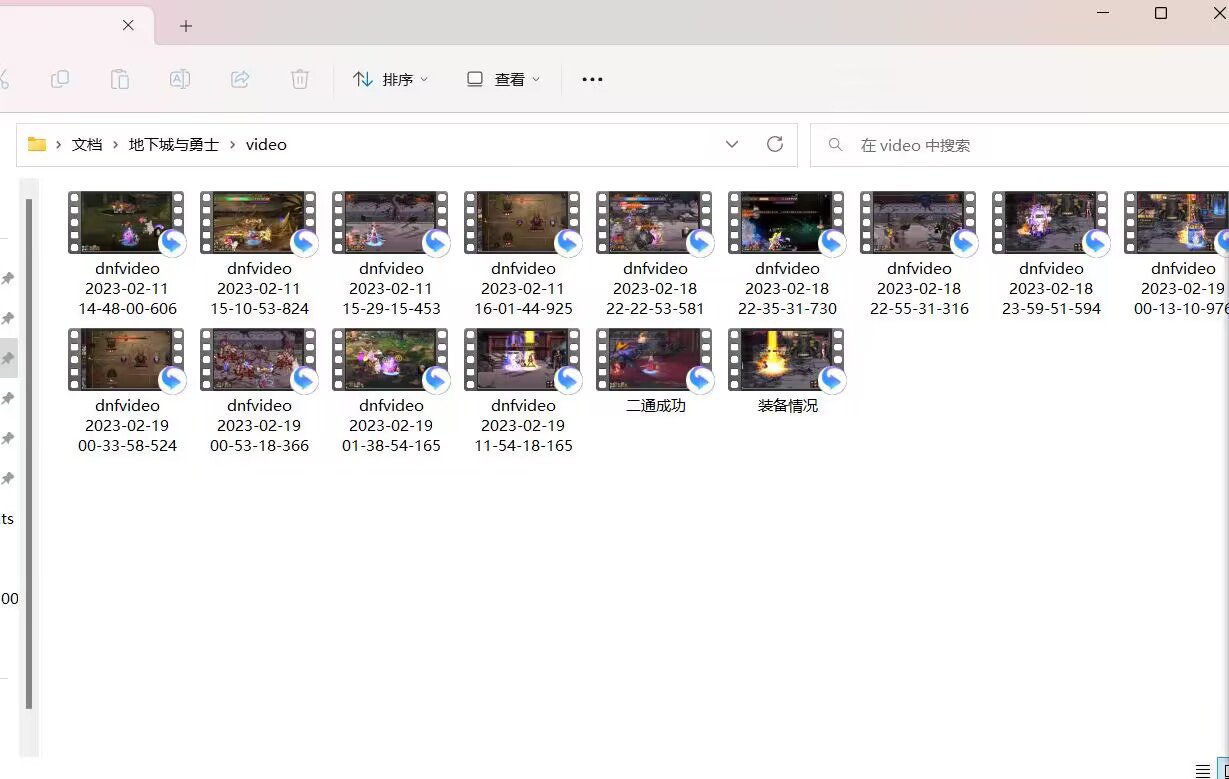1229x779 pixels.
Task: Select thumbnail of dnfvideo 2023-02-11 15-29-15-453
Action: 391,223
